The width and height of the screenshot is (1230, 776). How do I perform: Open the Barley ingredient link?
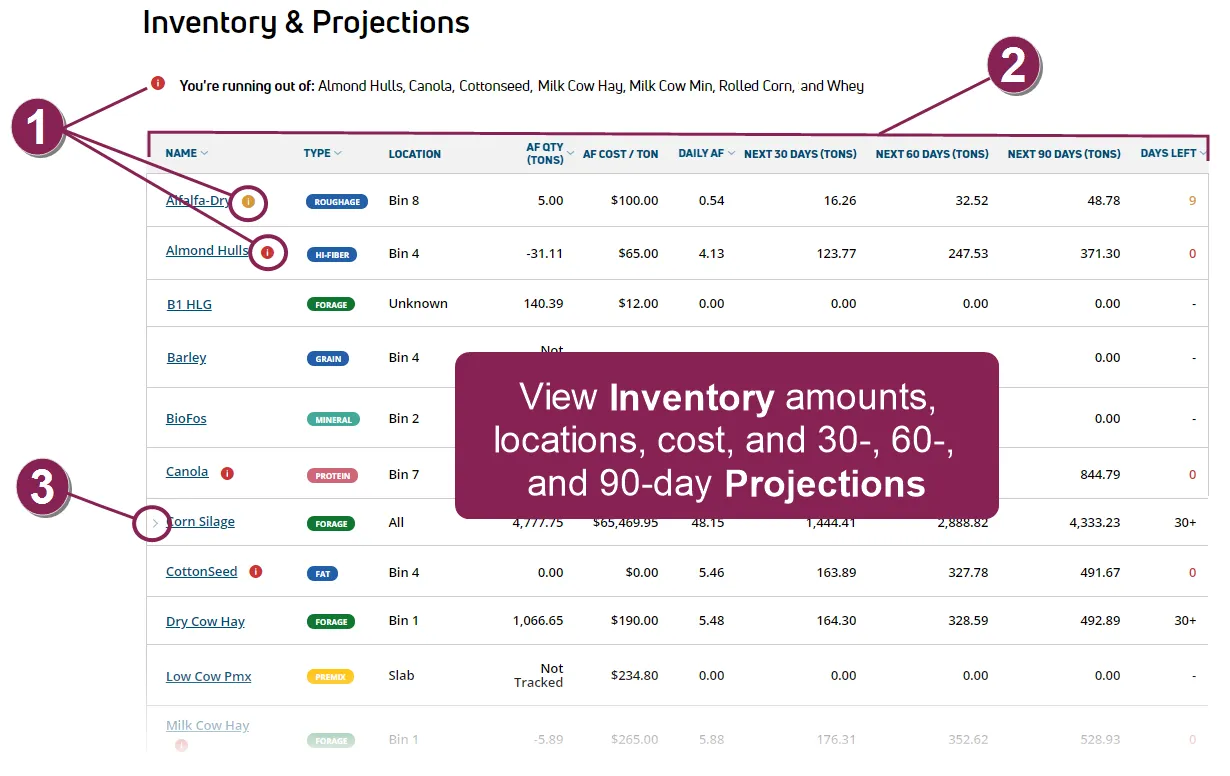coord(186,358)
